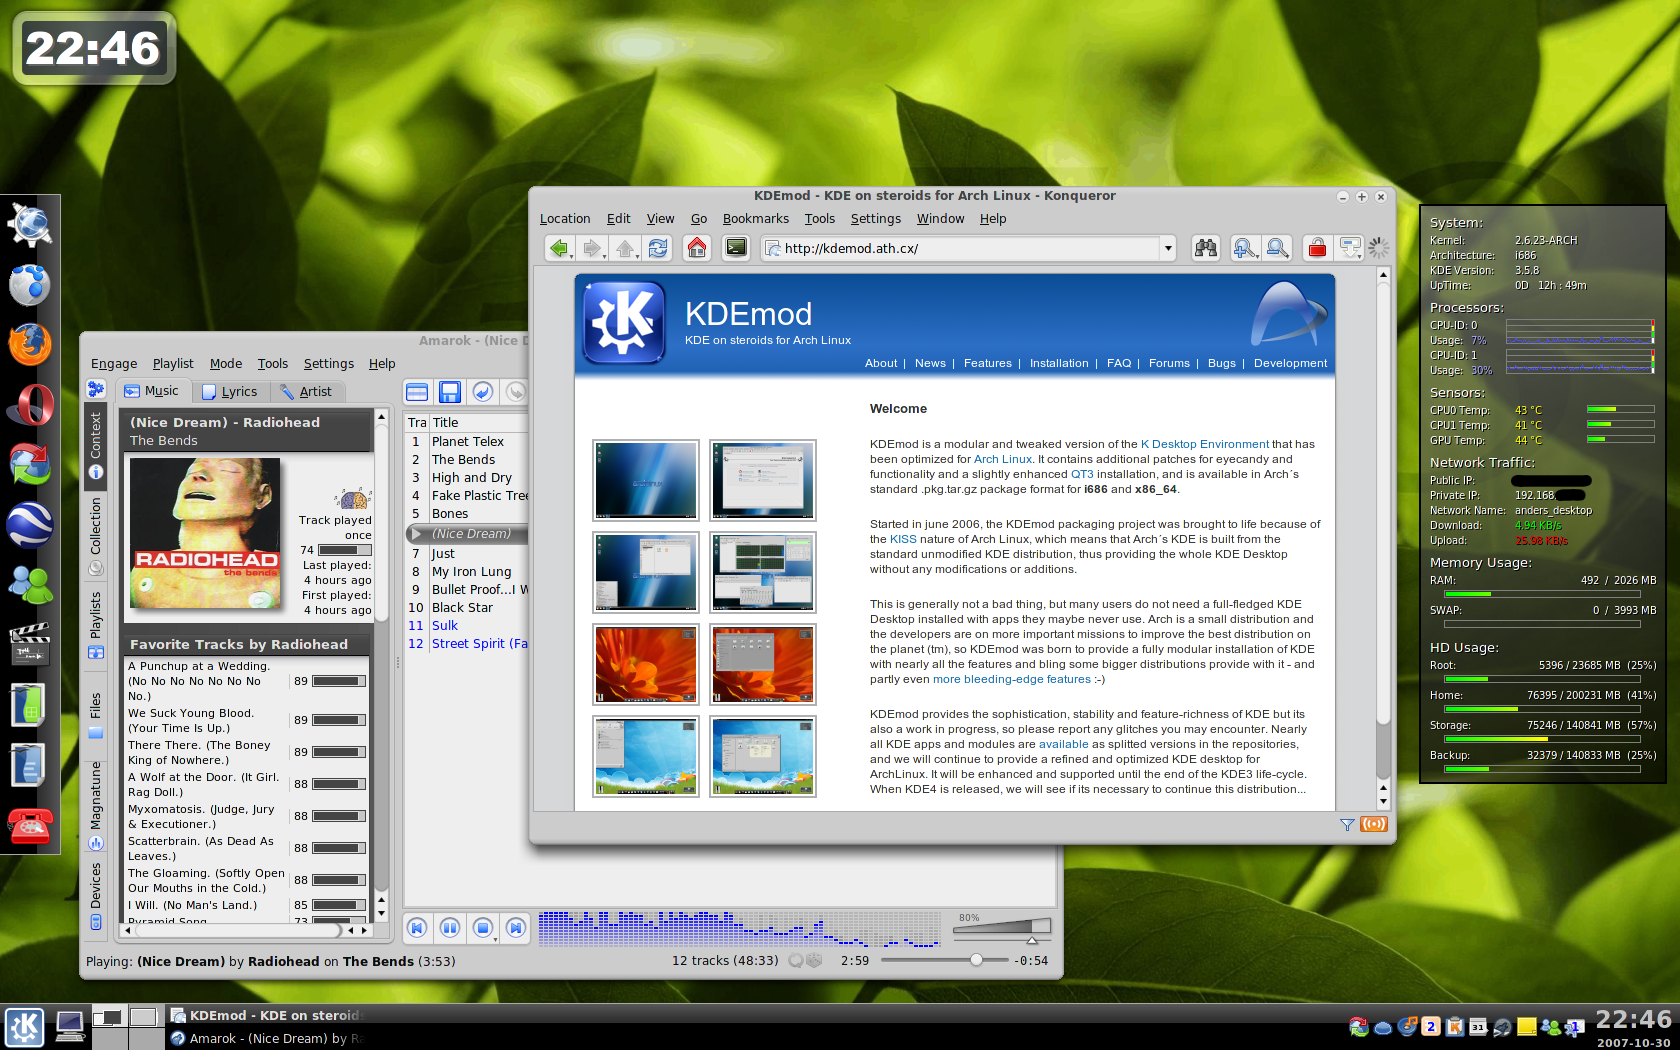Screen dimensions: 1680x1050
Task: Undo in the Amarok playlist toolbar
Action: (x=483, y=392)
